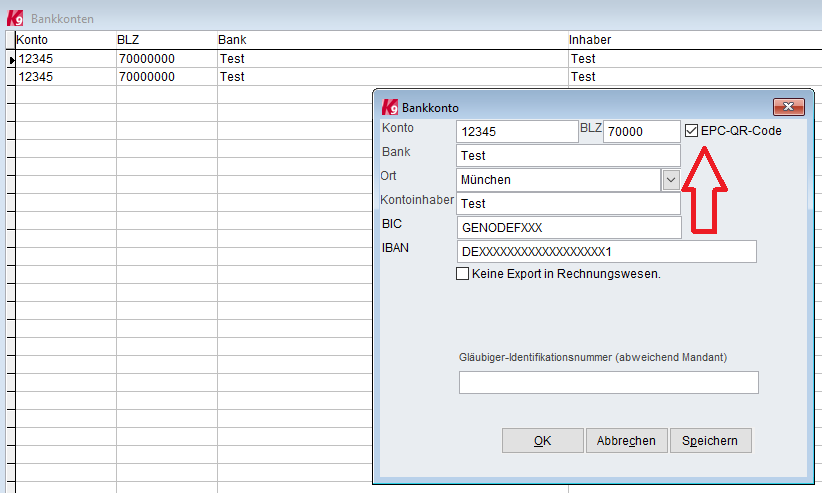This screenshot has height=493, width=822.
Task: Click the Bankkonto dialog title text
Action: point(430,108)
